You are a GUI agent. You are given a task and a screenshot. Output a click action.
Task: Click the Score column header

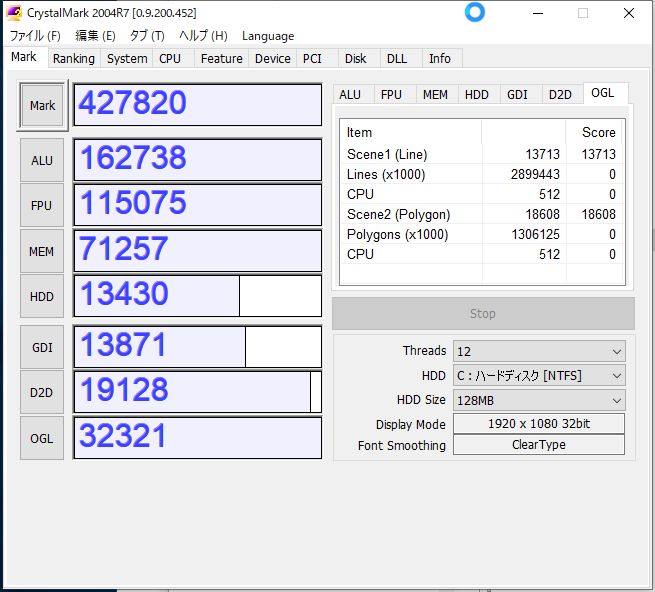[x=596, y=132]
